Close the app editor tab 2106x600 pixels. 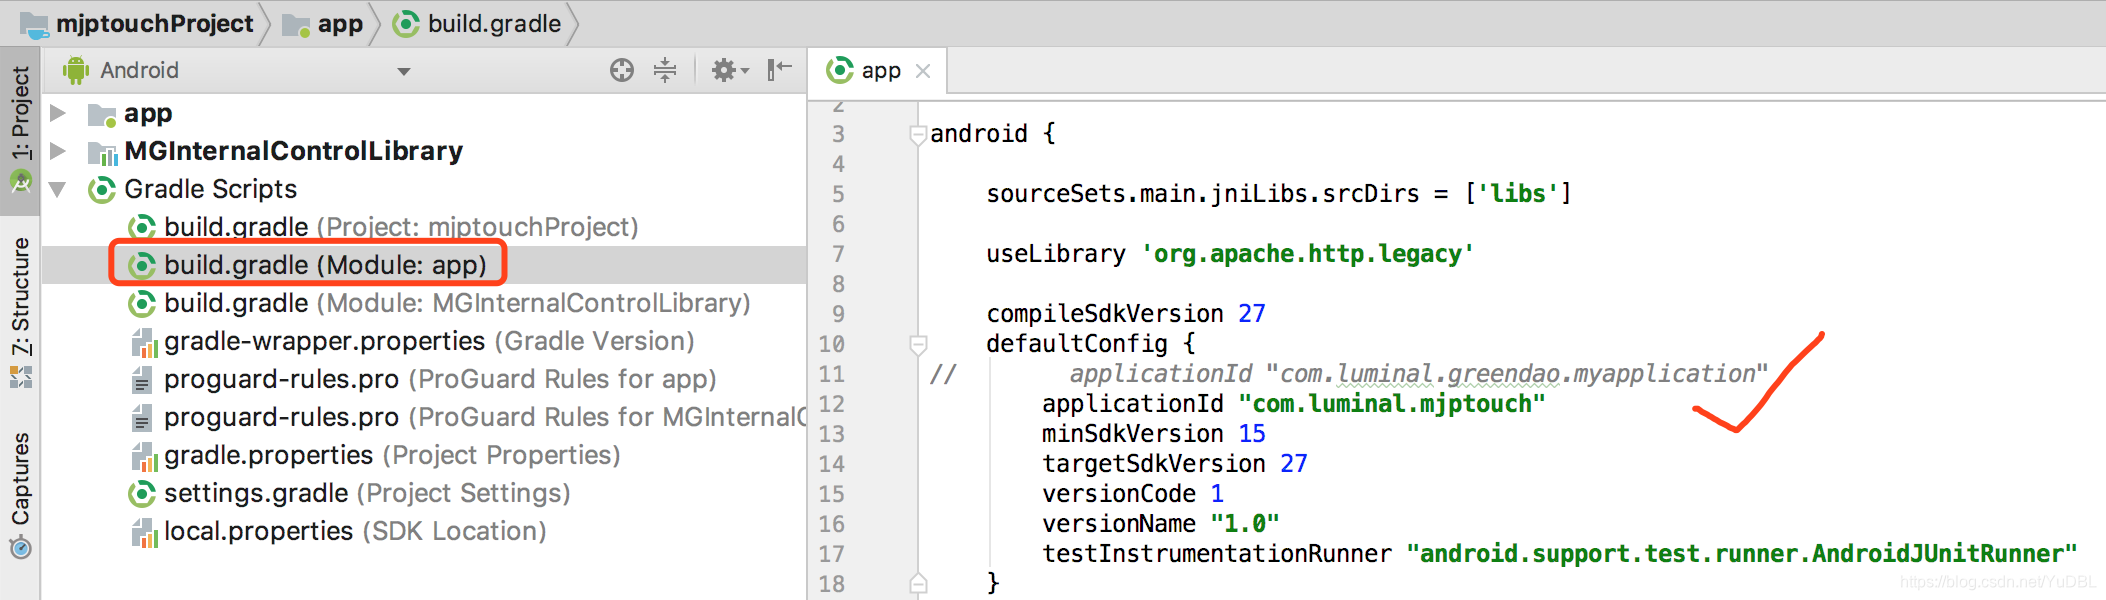click(x=923, y=71)
